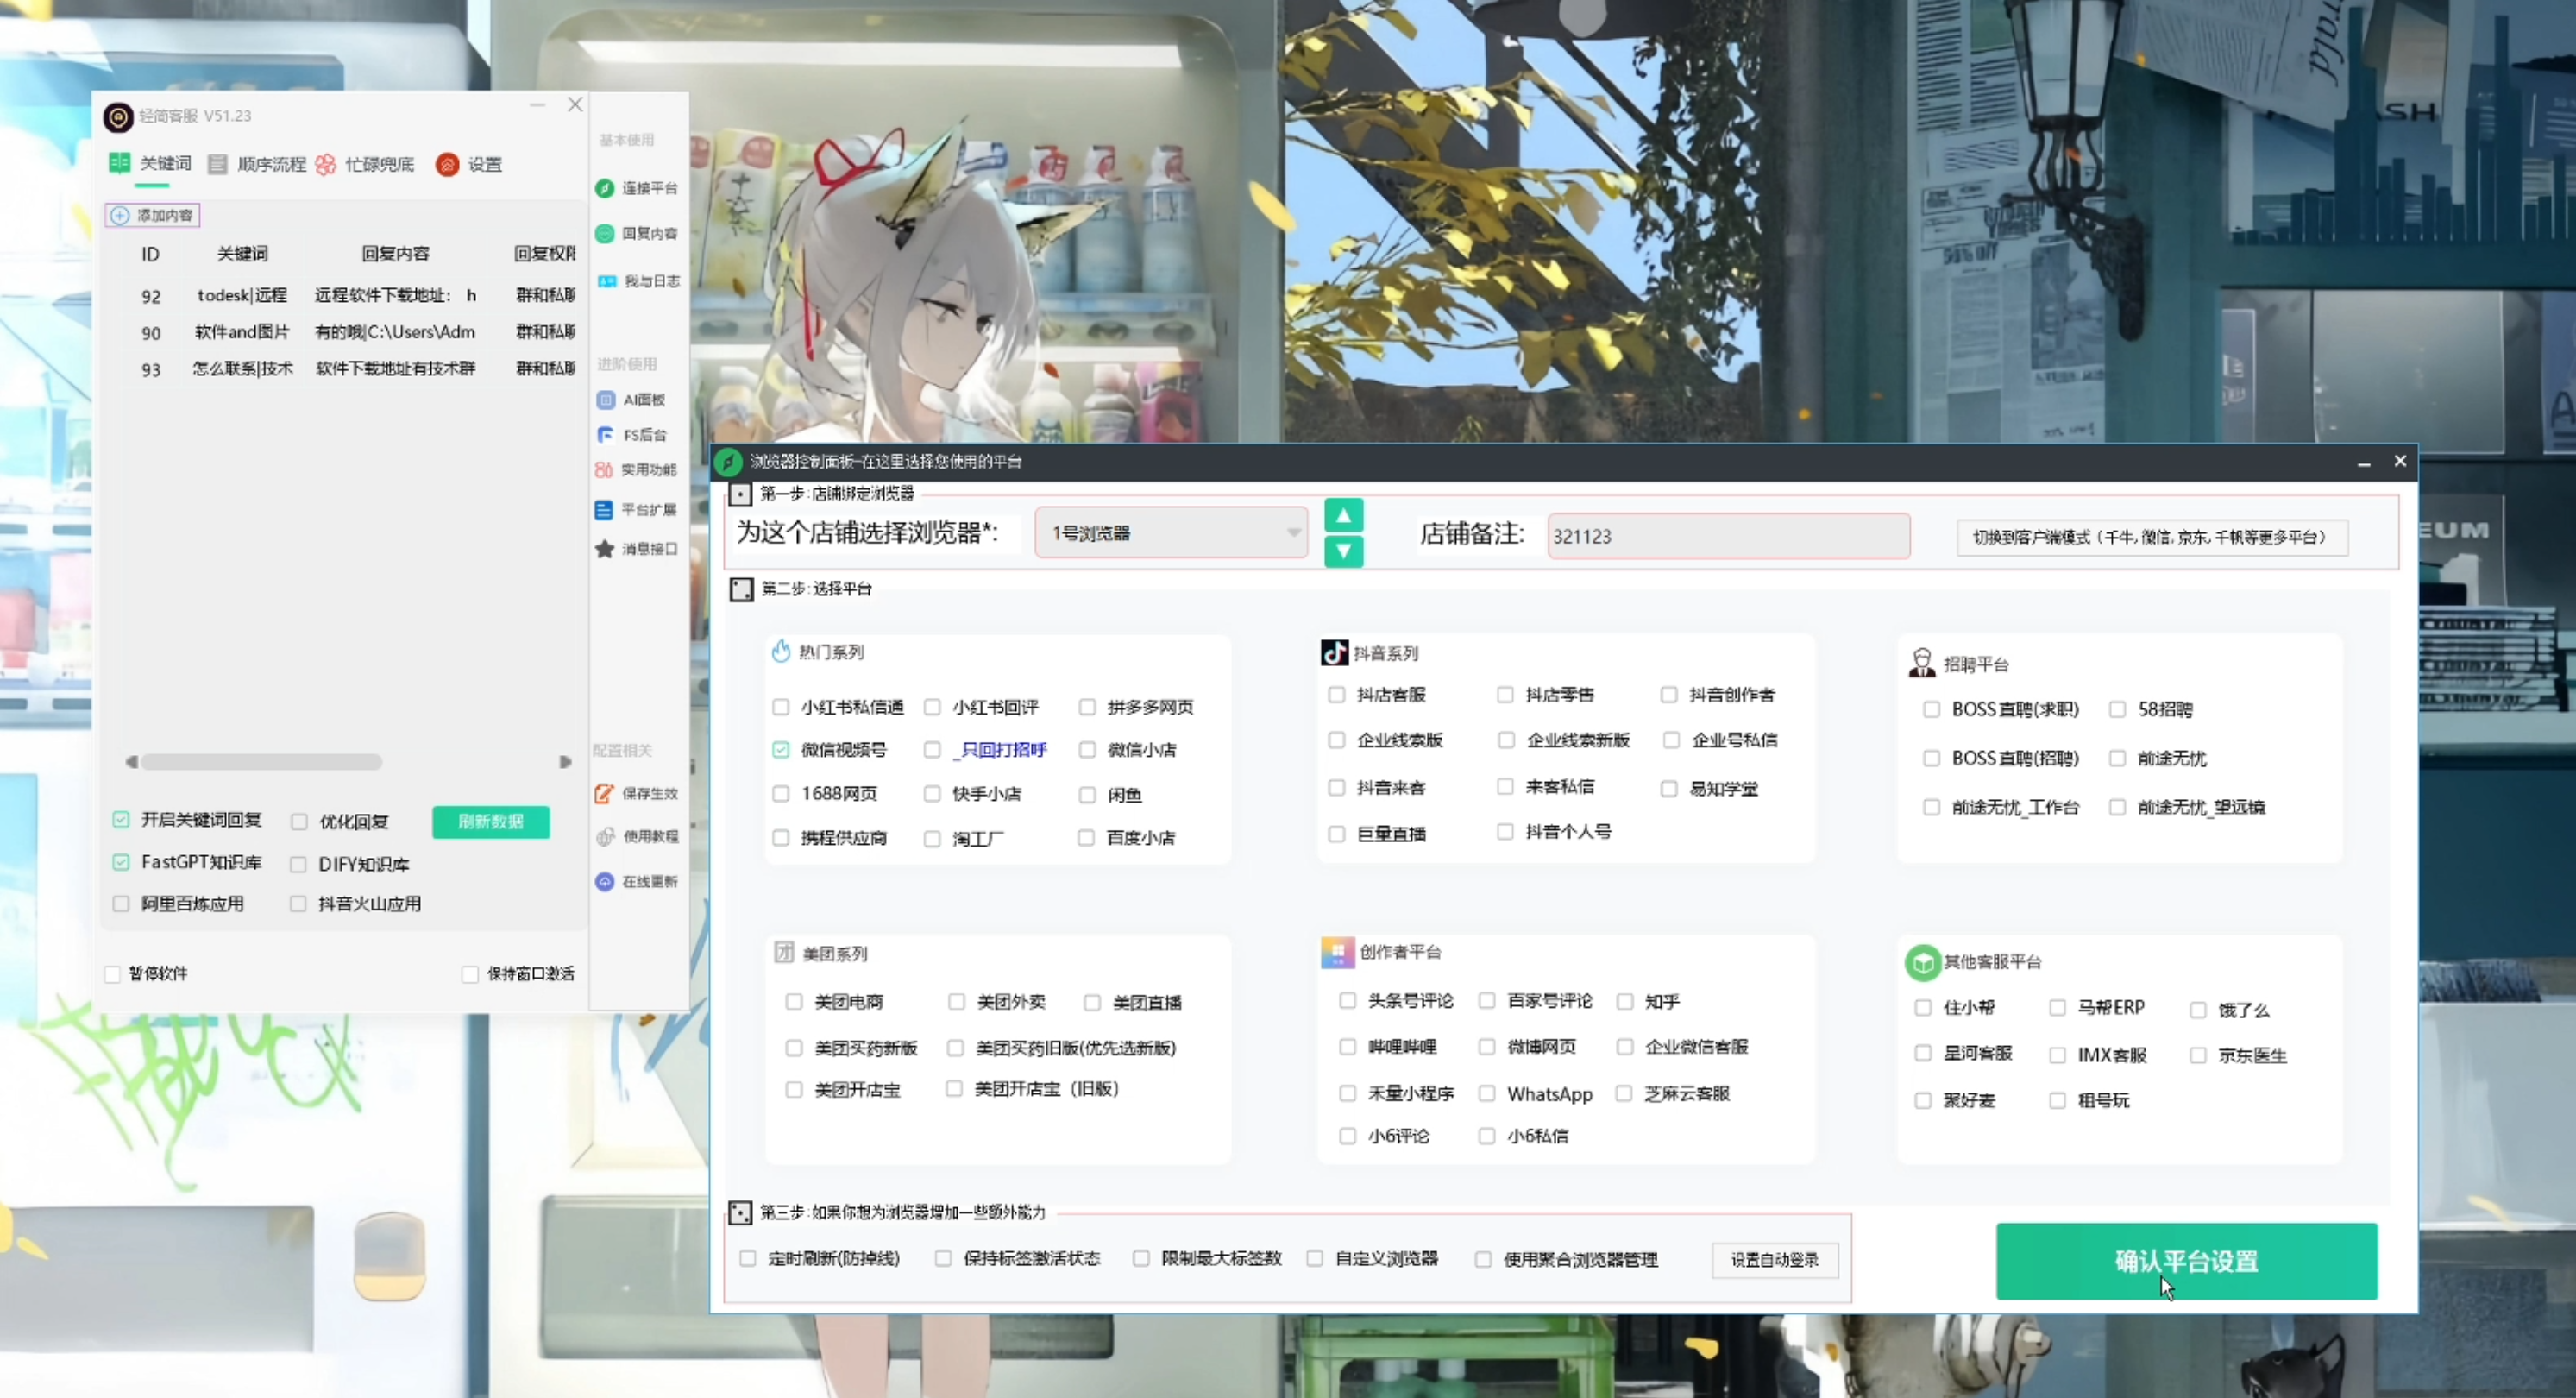The image size is (2576, 1398).
Task: Check the 抖店客服 checkbox
Action: point(1336,694)
